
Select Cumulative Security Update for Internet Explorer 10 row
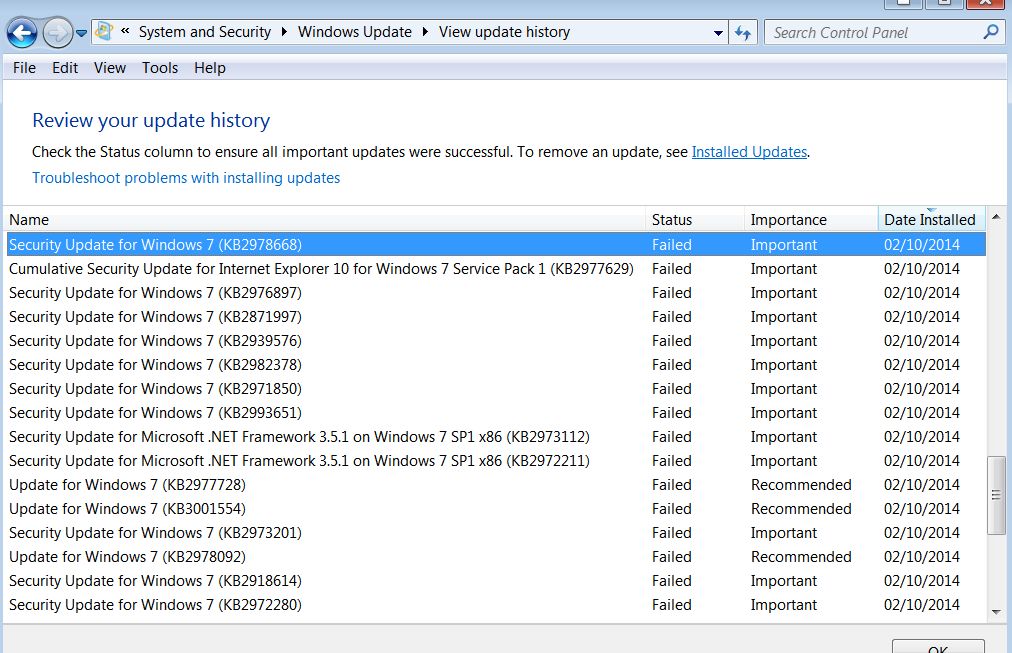(x=496, y=268)
